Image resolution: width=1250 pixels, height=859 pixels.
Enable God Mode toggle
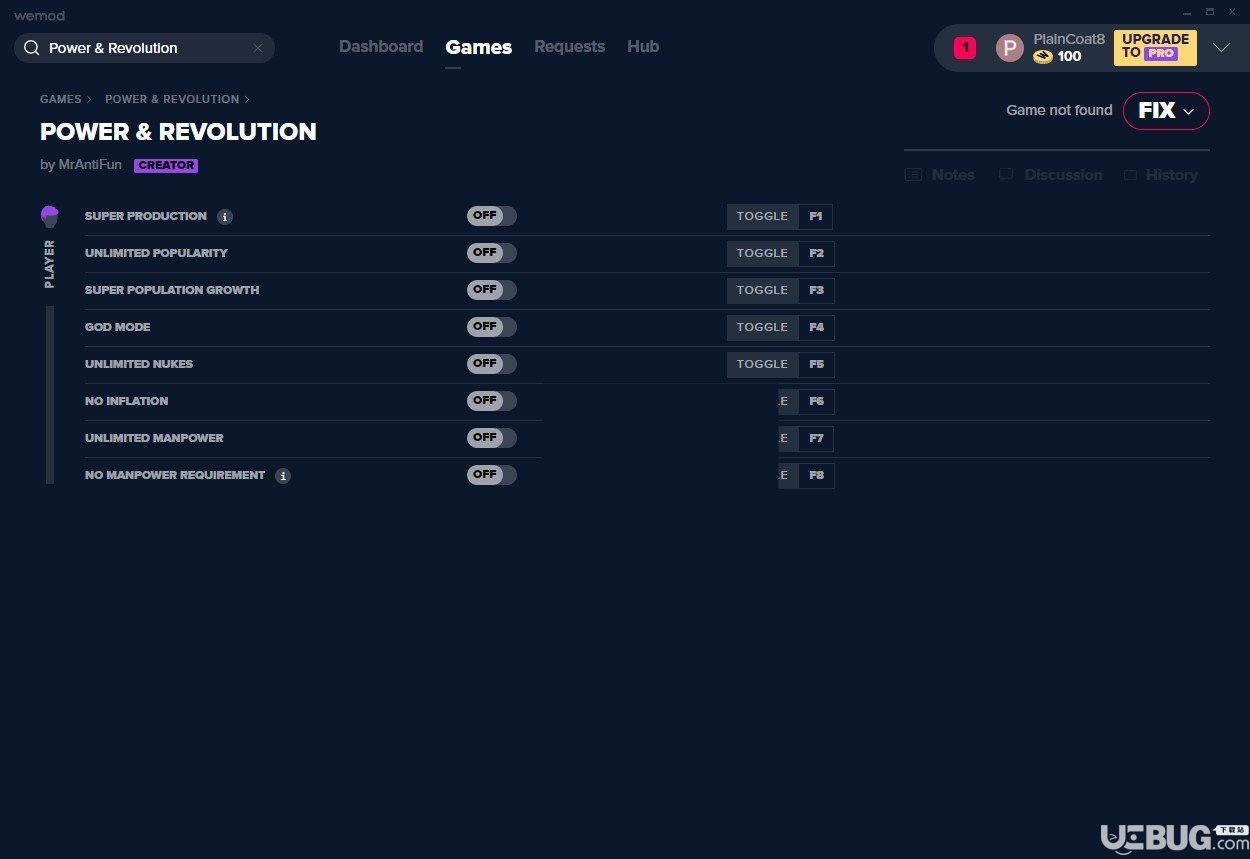(x=492, y=327)
